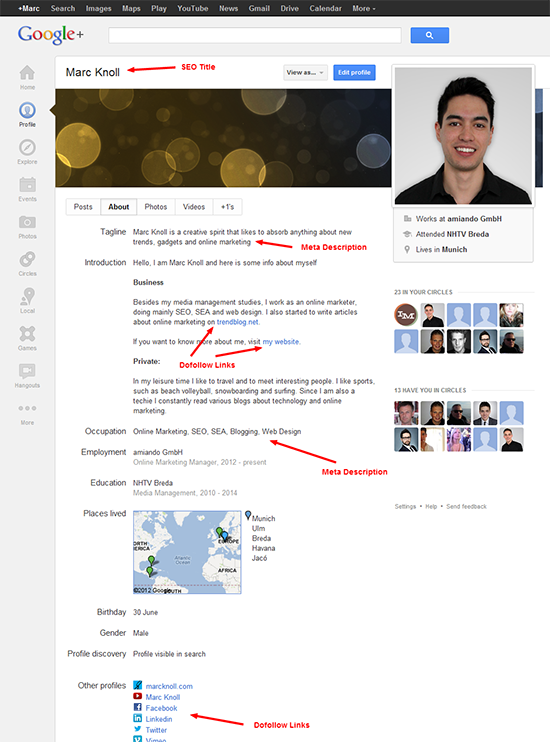Open the Help footer link
This screenshot has height=742, width=550.
[x=431, y=506]
